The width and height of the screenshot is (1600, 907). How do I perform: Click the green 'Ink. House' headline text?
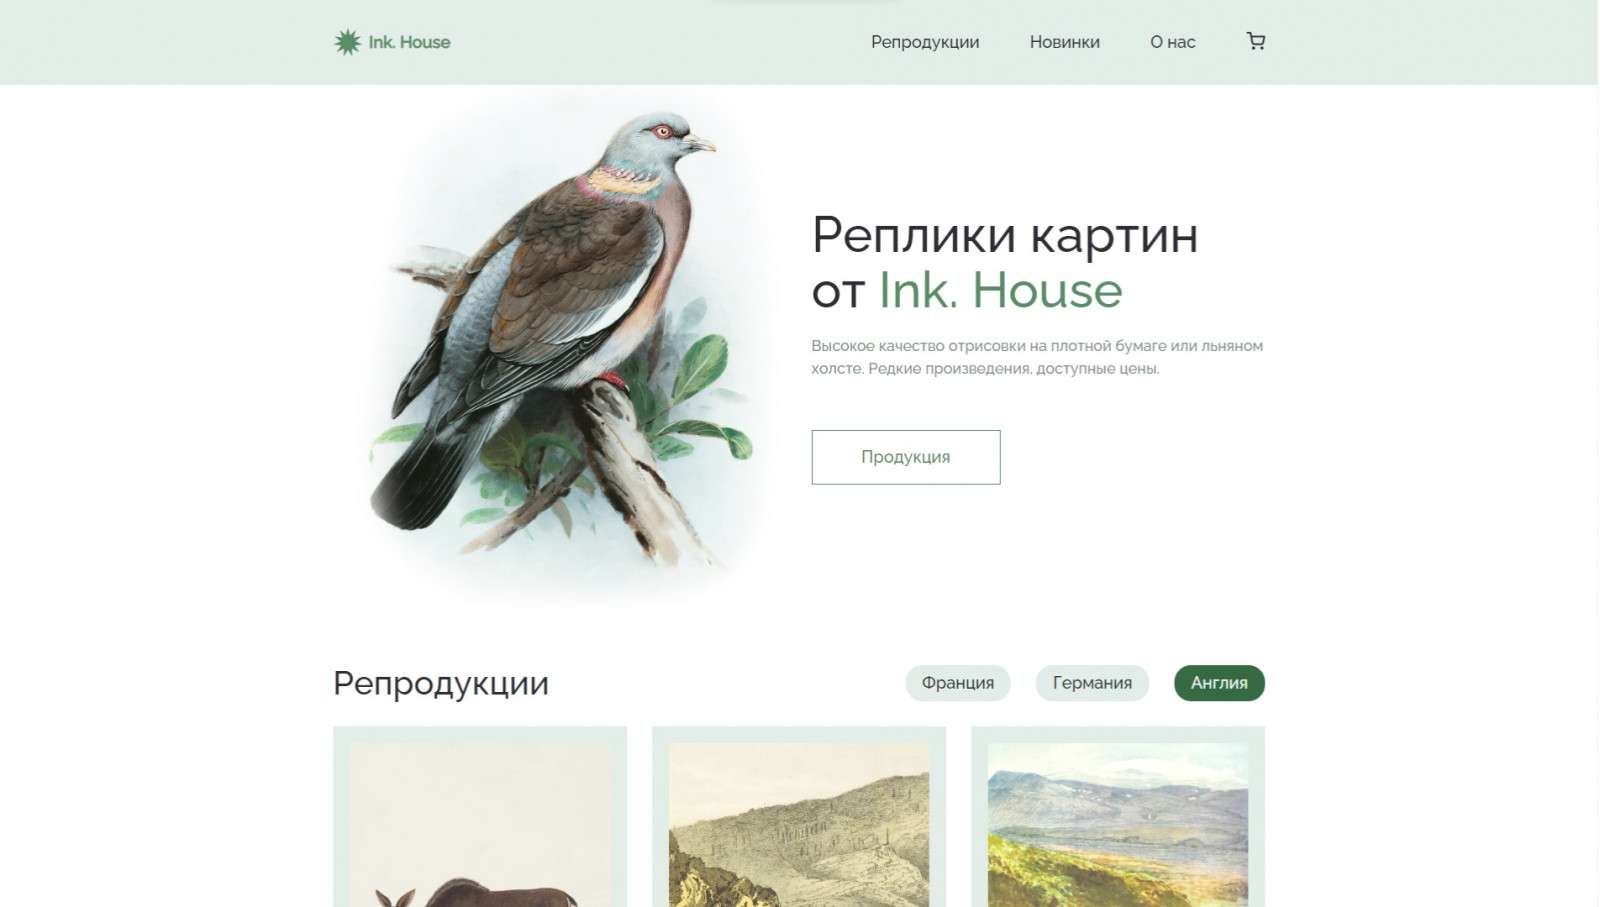click(1000, 291)
